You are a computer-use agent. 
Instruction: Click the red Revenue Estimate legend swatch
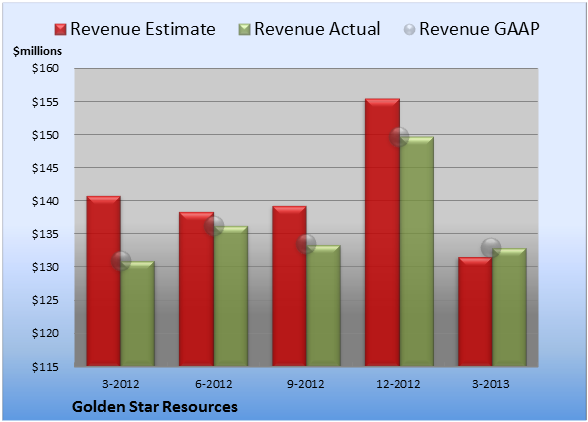click(x=60, y=29)
